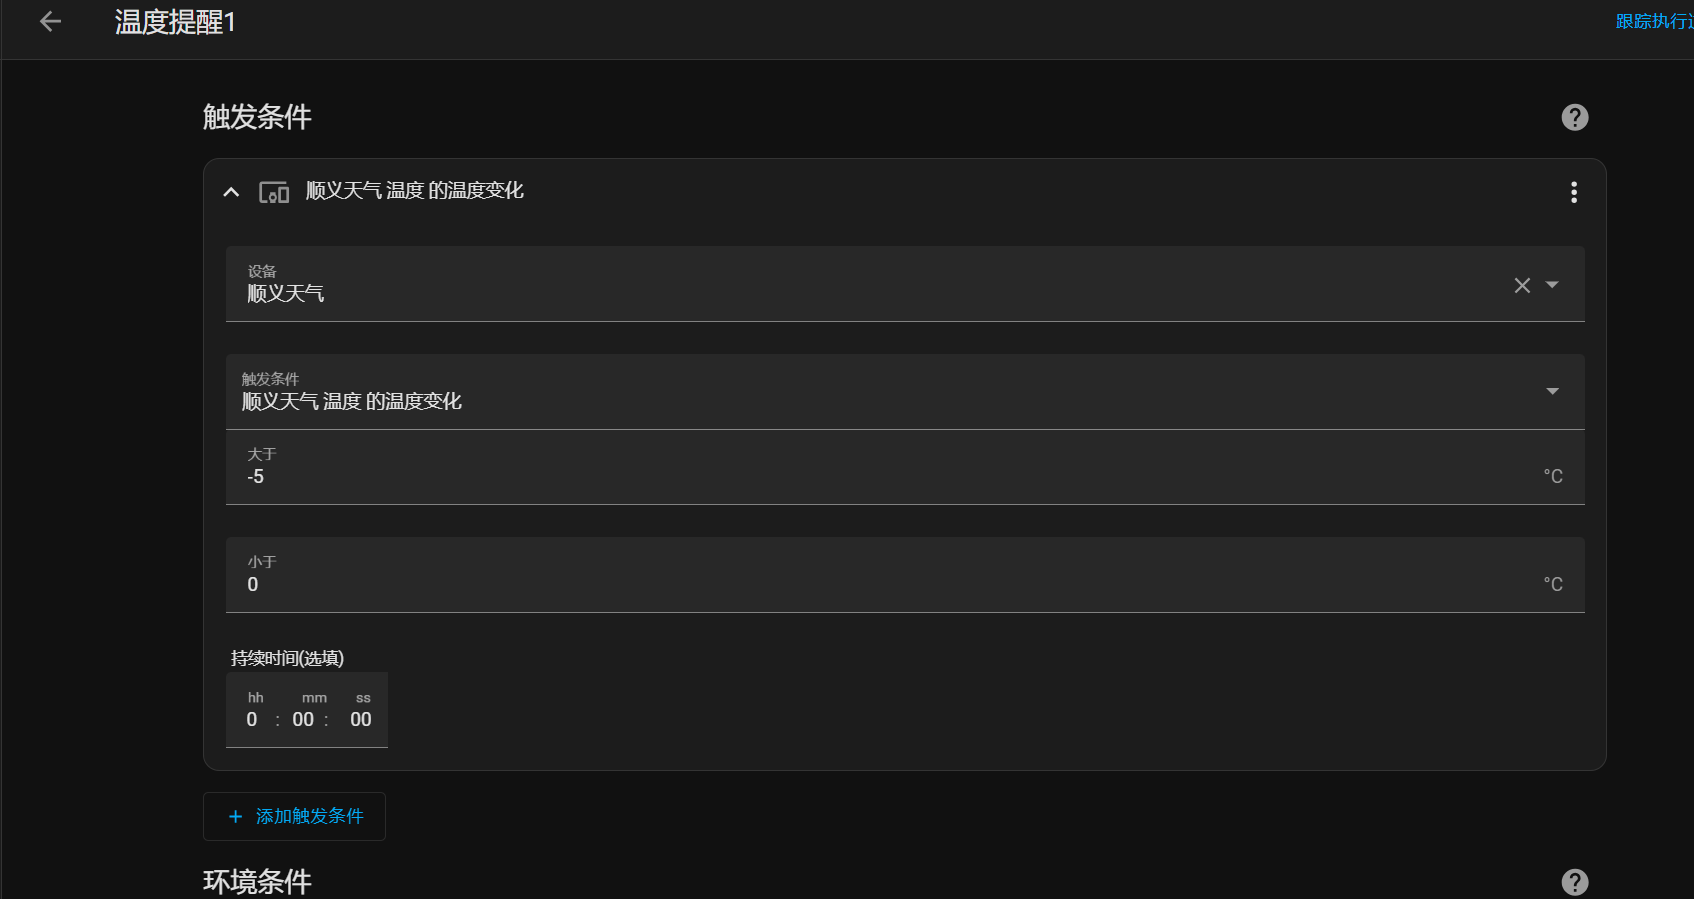
Task: Click device icon in trigger card header
Action: (x=274, y=192)
